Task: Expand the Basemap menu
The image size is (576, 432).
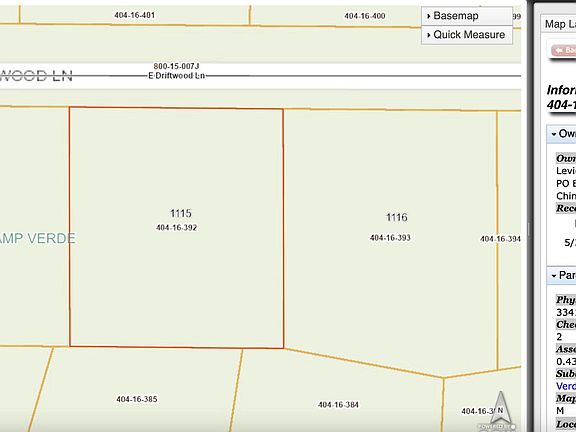Action: 467,16
